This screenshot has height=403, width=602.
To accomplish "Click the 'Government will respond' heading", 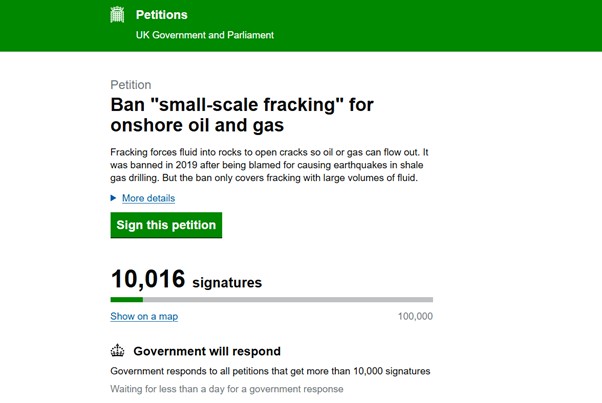I will point(207,351).
